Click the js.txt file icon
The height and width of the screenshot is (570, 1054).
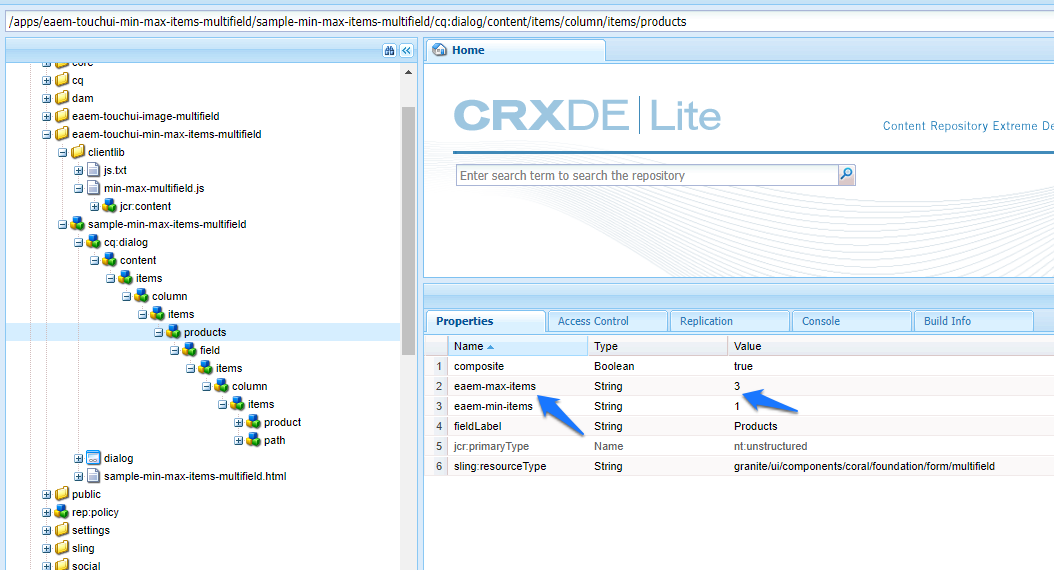point(94,170)
